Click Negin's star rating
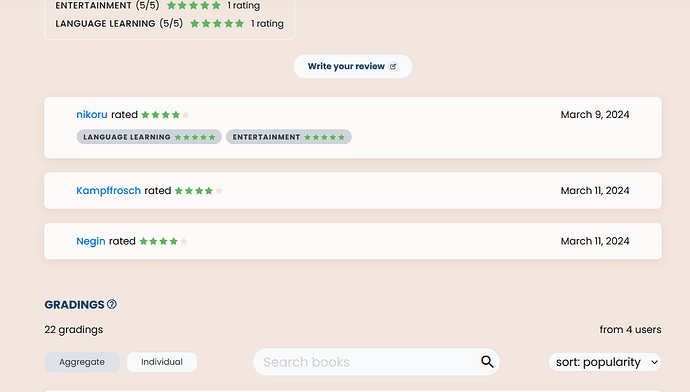The image size is (690, 392). [163, 241]
